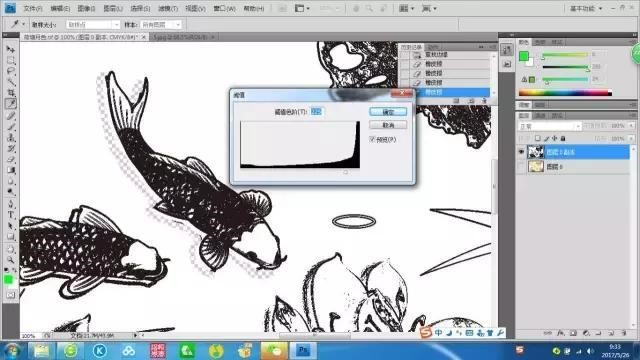Screen dimensions: 640x360
Task: Click the lock transparent pixels icon
Action: [538, 138]
